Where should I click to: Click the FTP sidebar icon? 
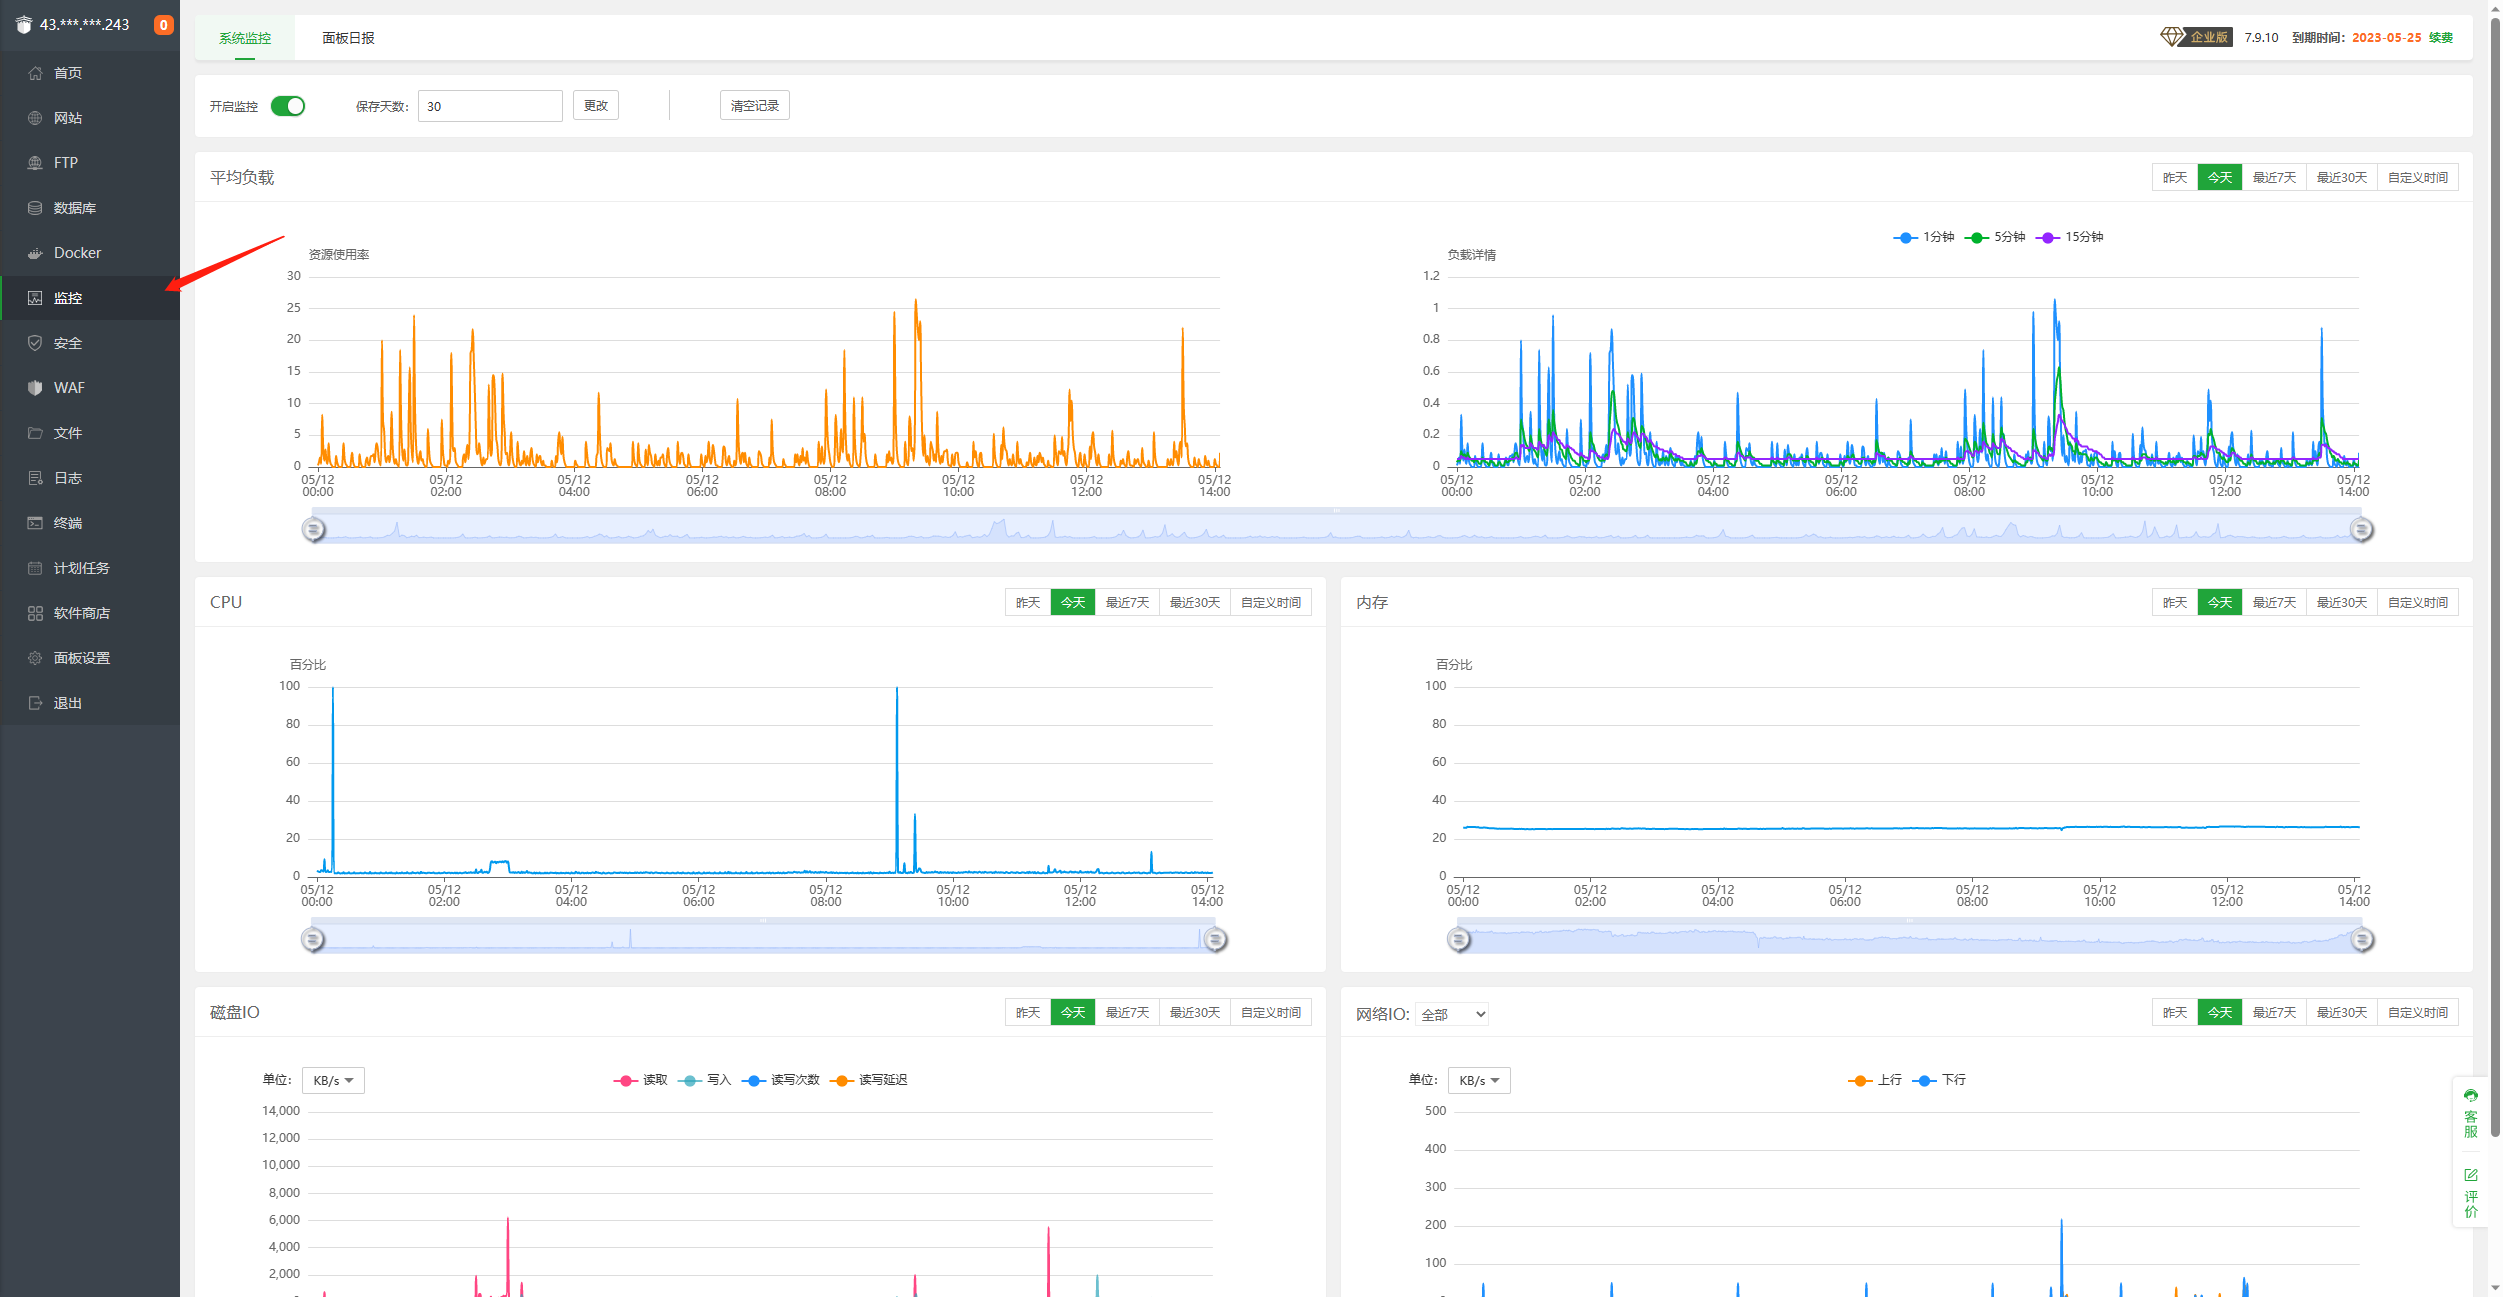point(35,163)
